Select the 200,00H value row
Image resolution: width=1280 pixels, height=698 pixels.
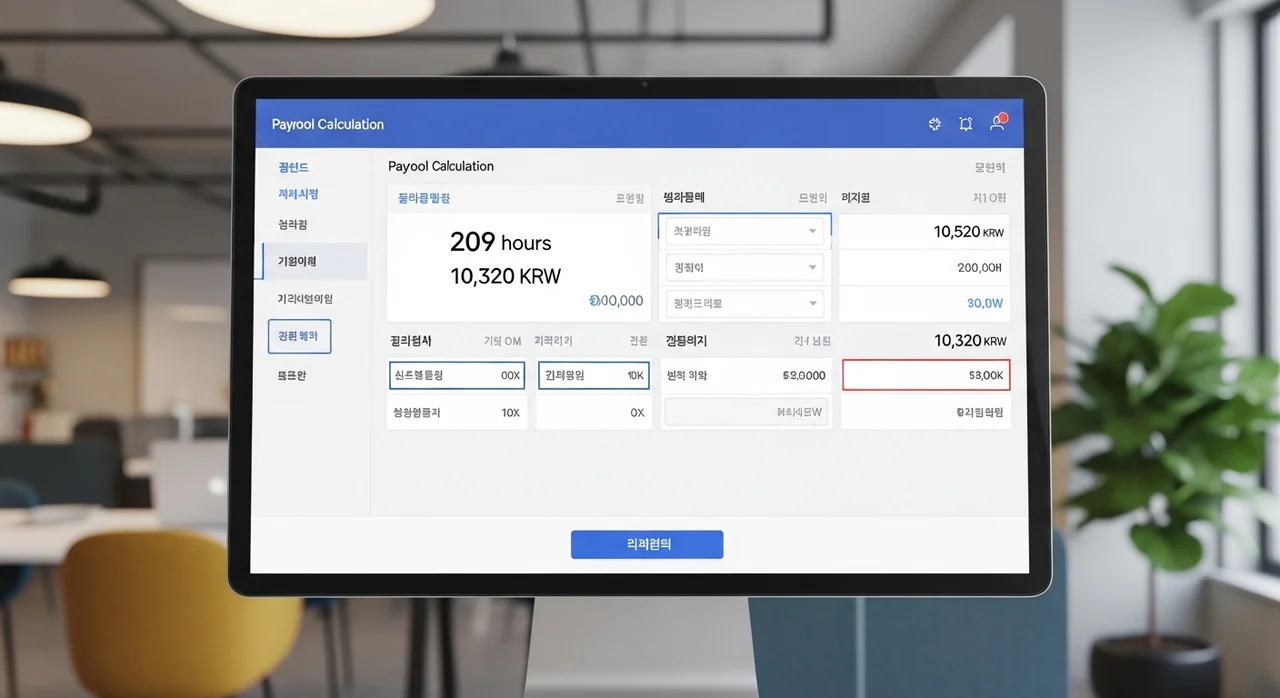pos(924,268)
